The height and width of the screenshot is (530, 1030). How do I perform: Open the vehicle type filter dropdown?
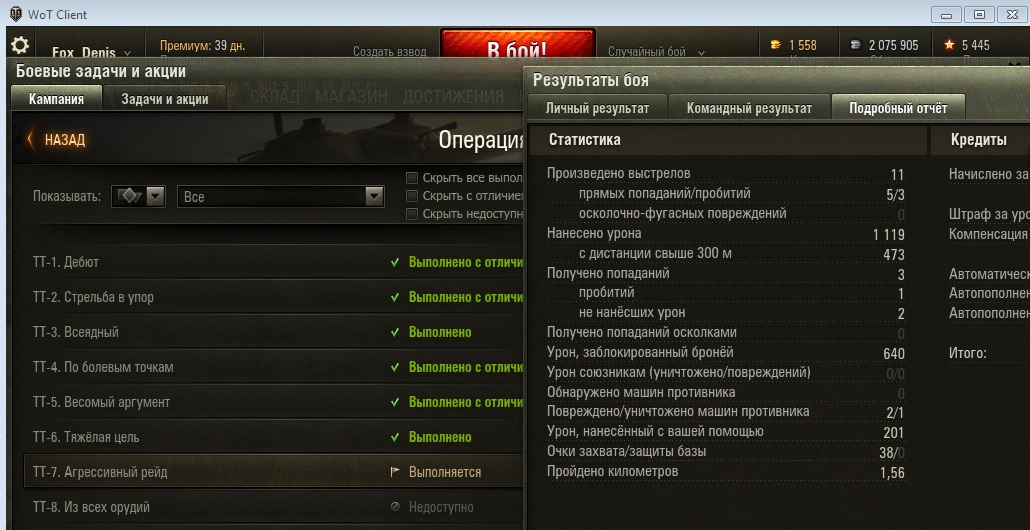138,196
